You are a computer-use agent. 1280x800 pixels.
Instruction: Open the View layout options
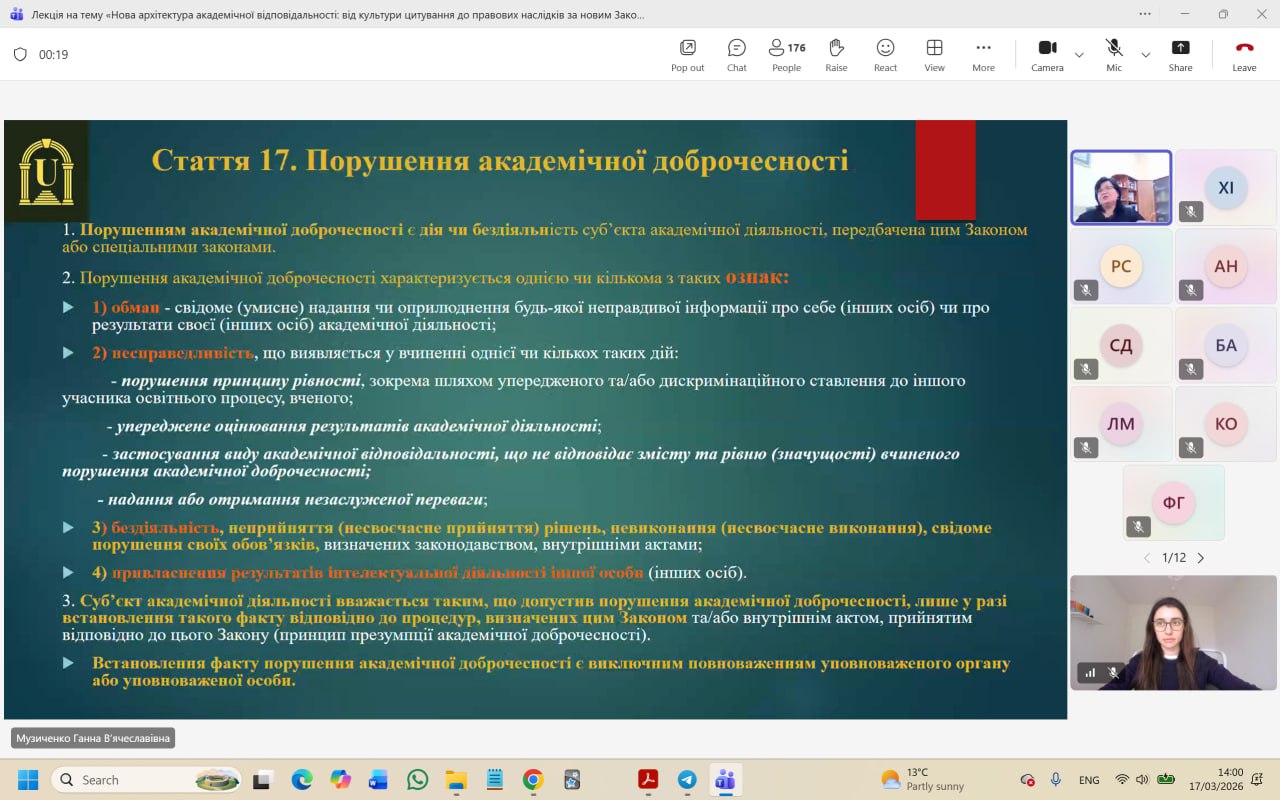tap(934, 54)
